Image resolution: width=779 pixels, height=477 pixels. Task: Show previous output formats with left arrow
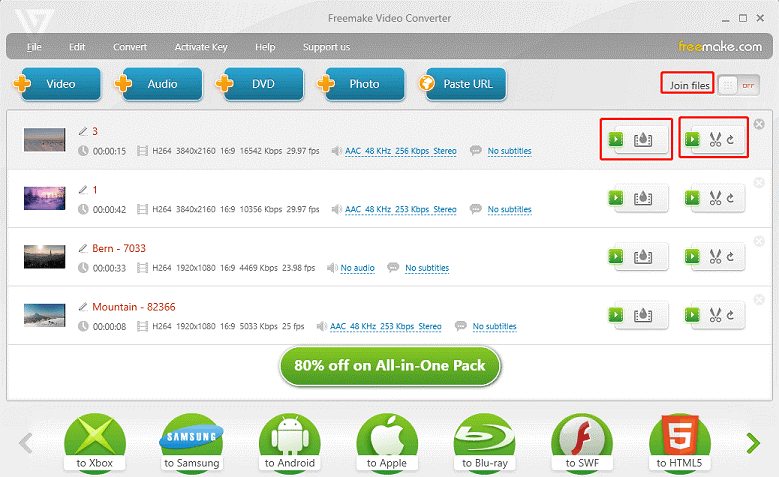26,443
